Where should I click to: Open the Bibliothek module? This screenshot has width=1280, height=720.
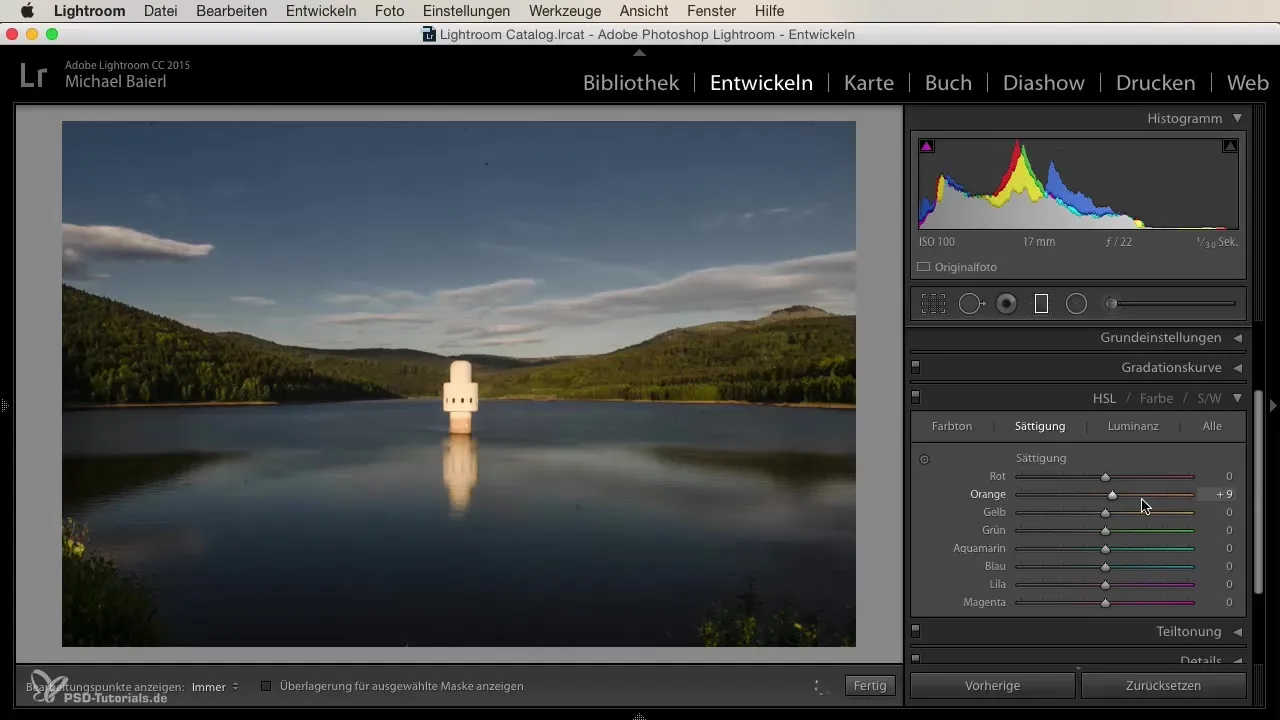pos(631,83)
